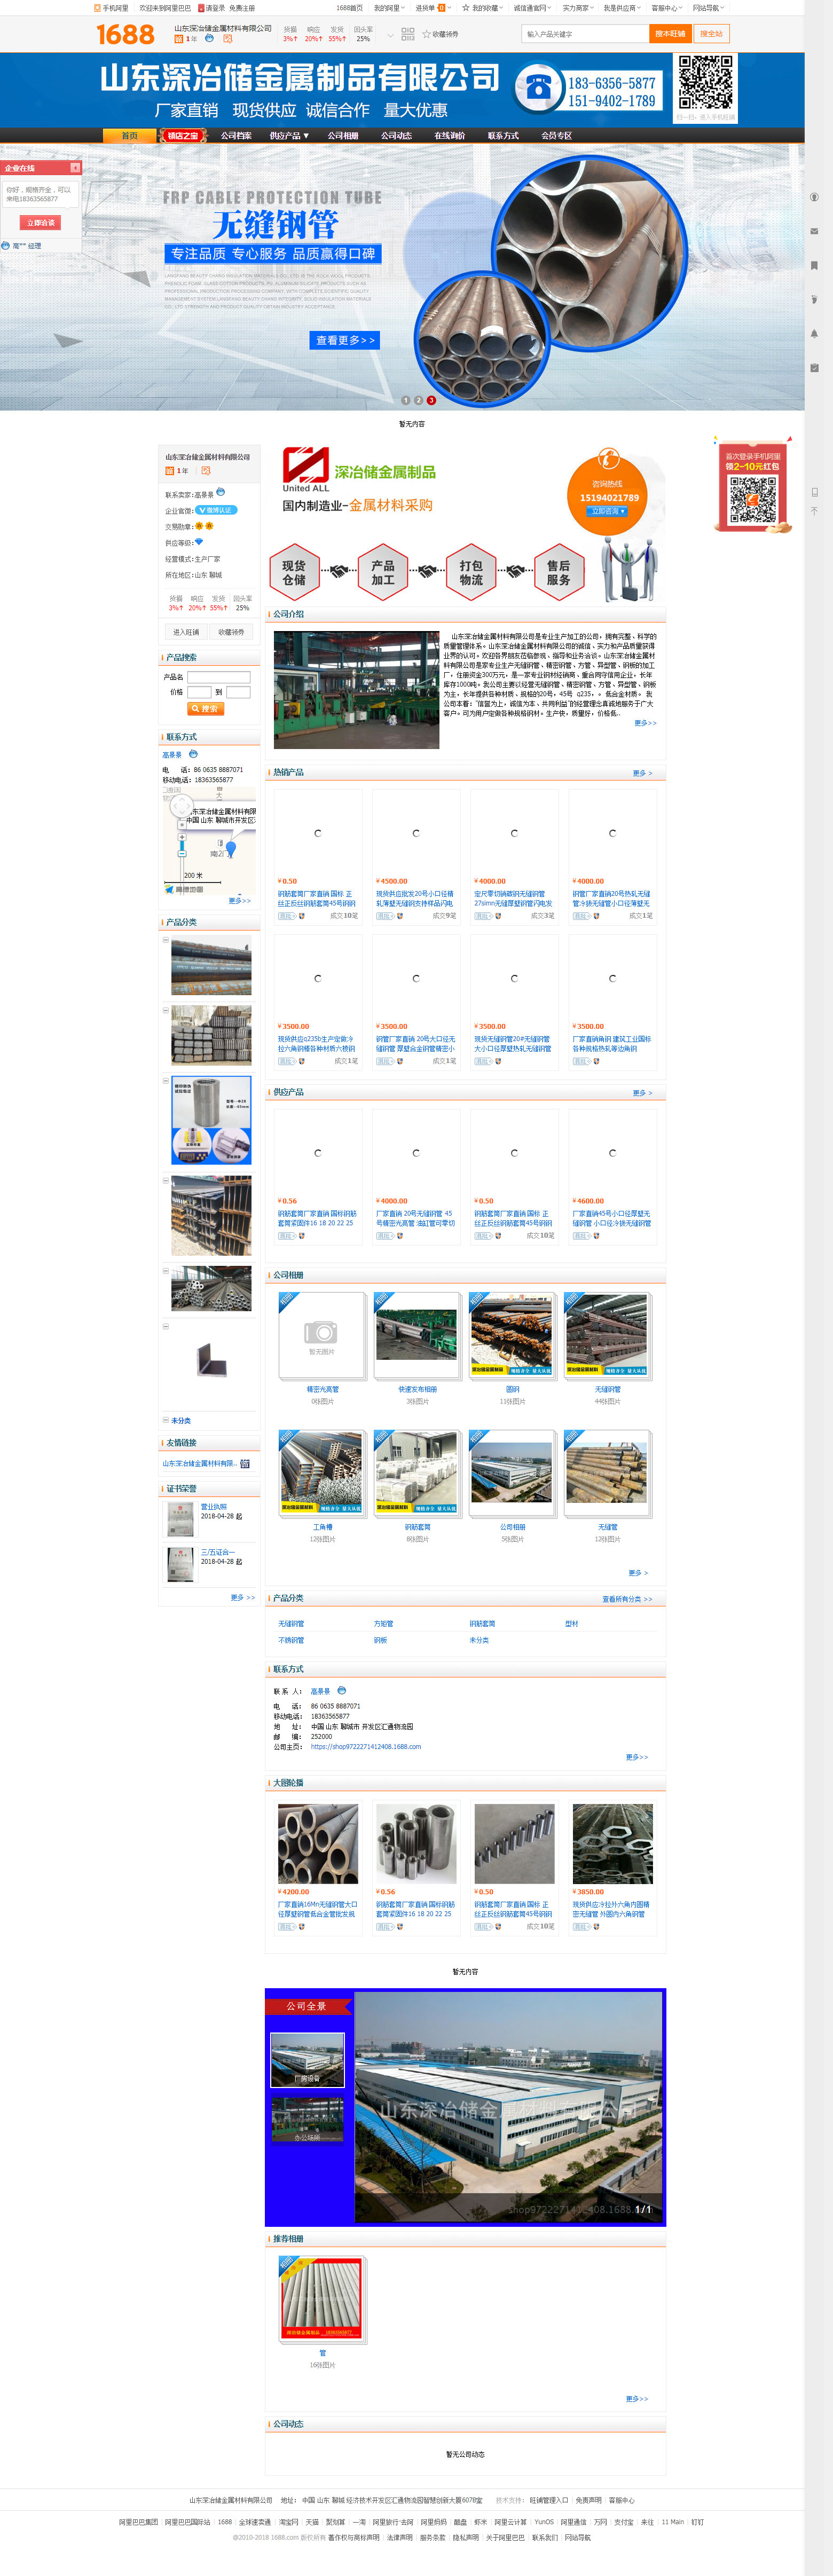This screenshot has width=833, height=2576.
Task: Open the 办公场所 thumbnail in 公司全景
Action: (x=308, y=2120)
